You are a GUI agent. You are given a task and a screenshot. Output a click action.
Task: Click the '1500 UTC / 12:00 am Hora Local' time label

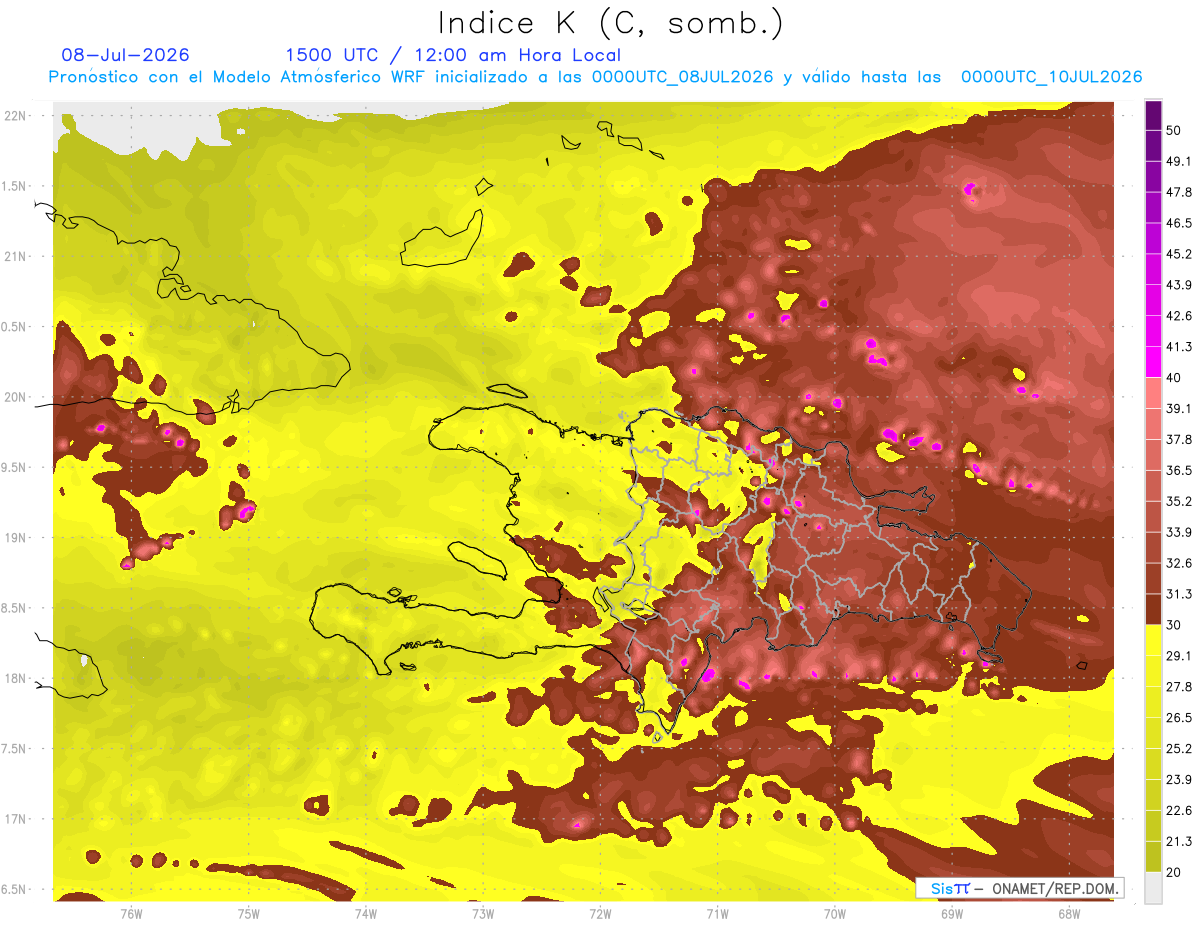[x=453, y=55]
